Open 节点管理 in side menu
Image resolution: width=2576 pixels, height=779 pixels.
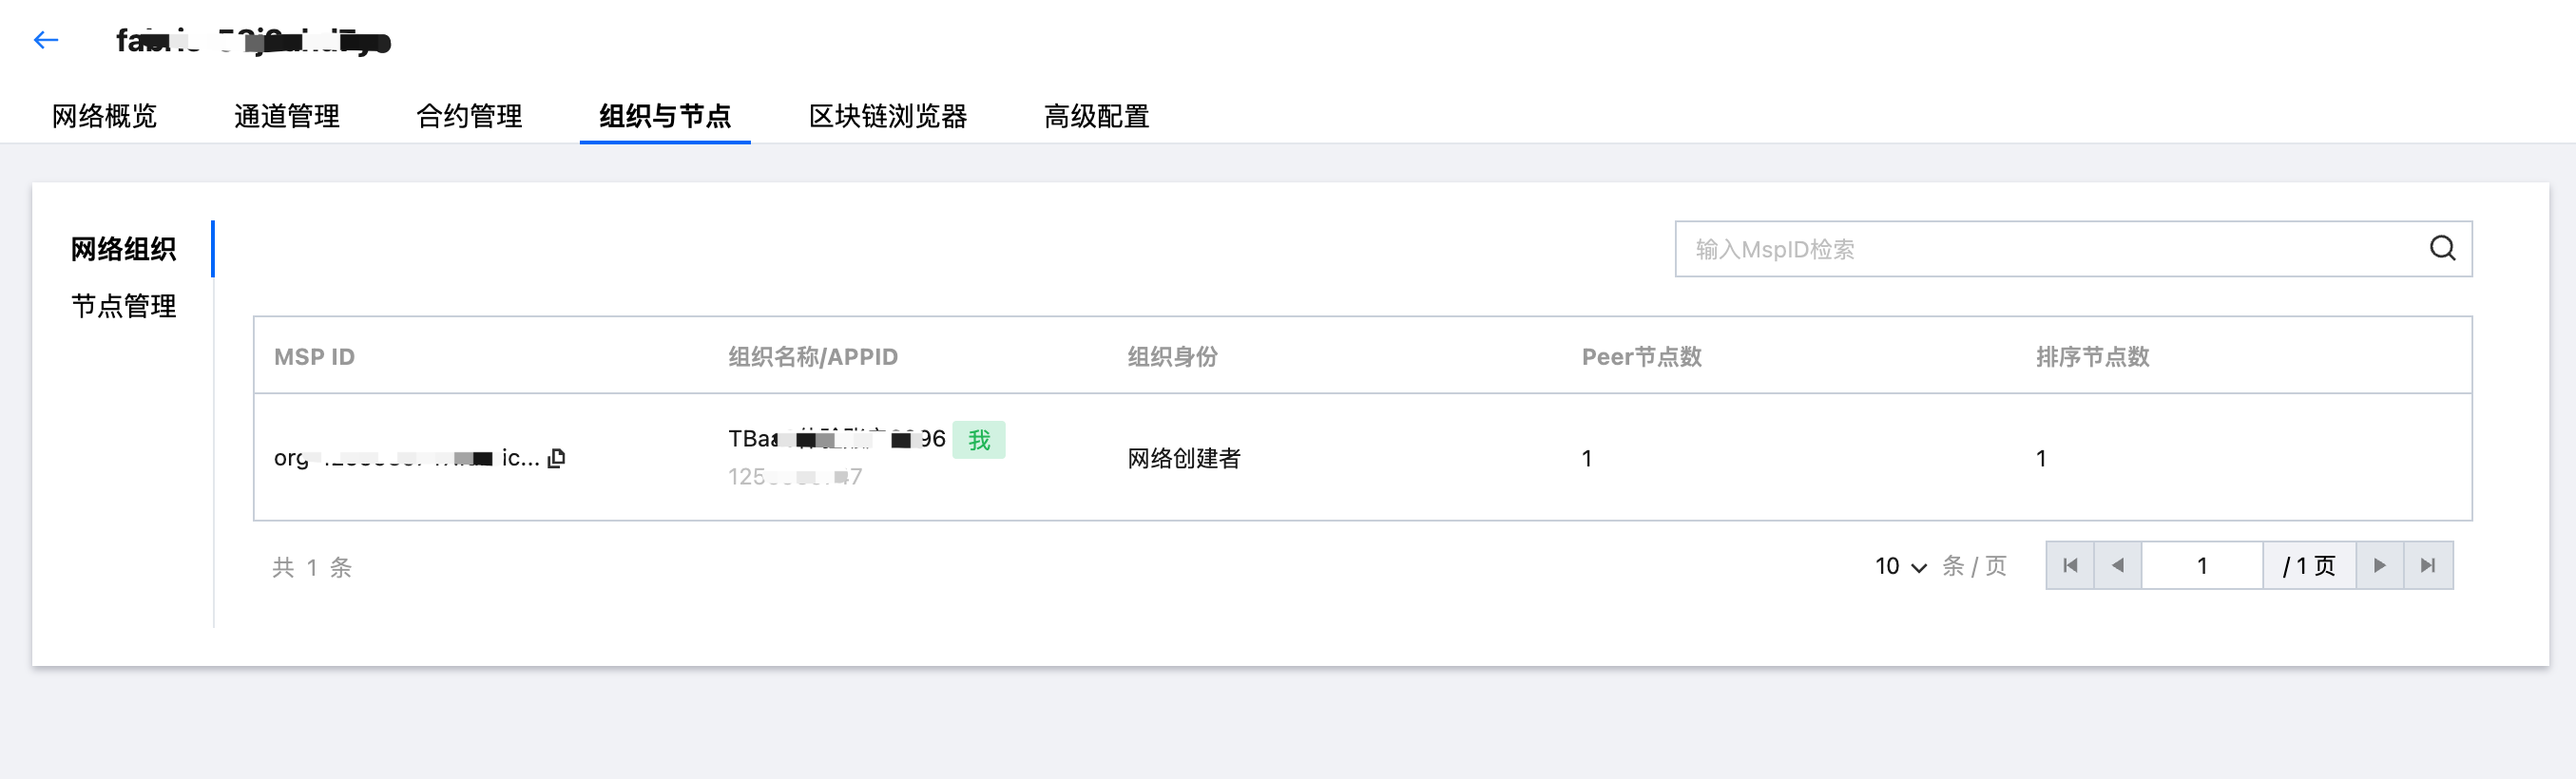point(123,306)
